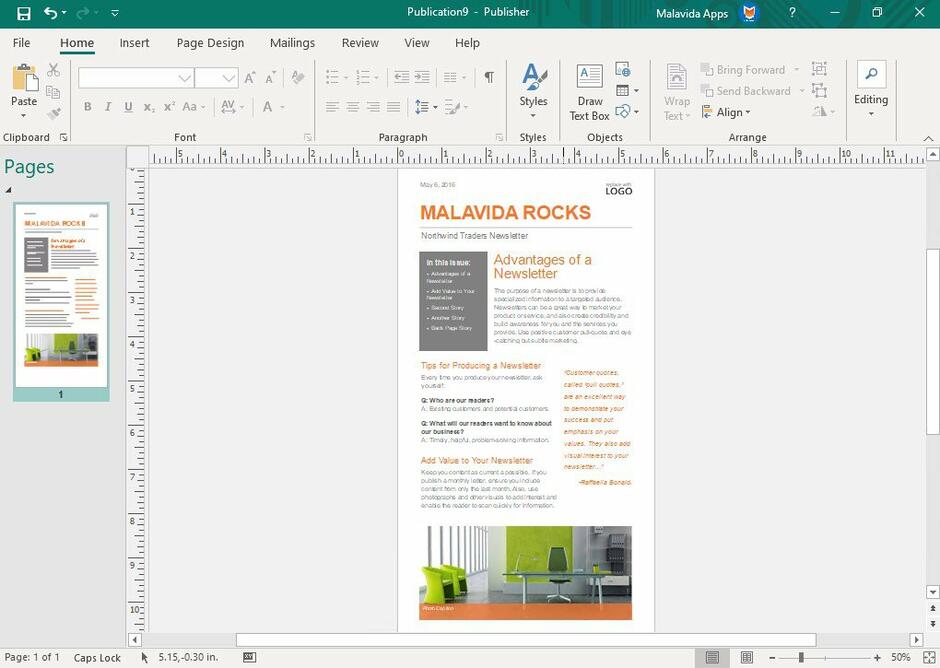Toggle subscript formatting
The height and width of the screenshot is (668, 940).
149,107
